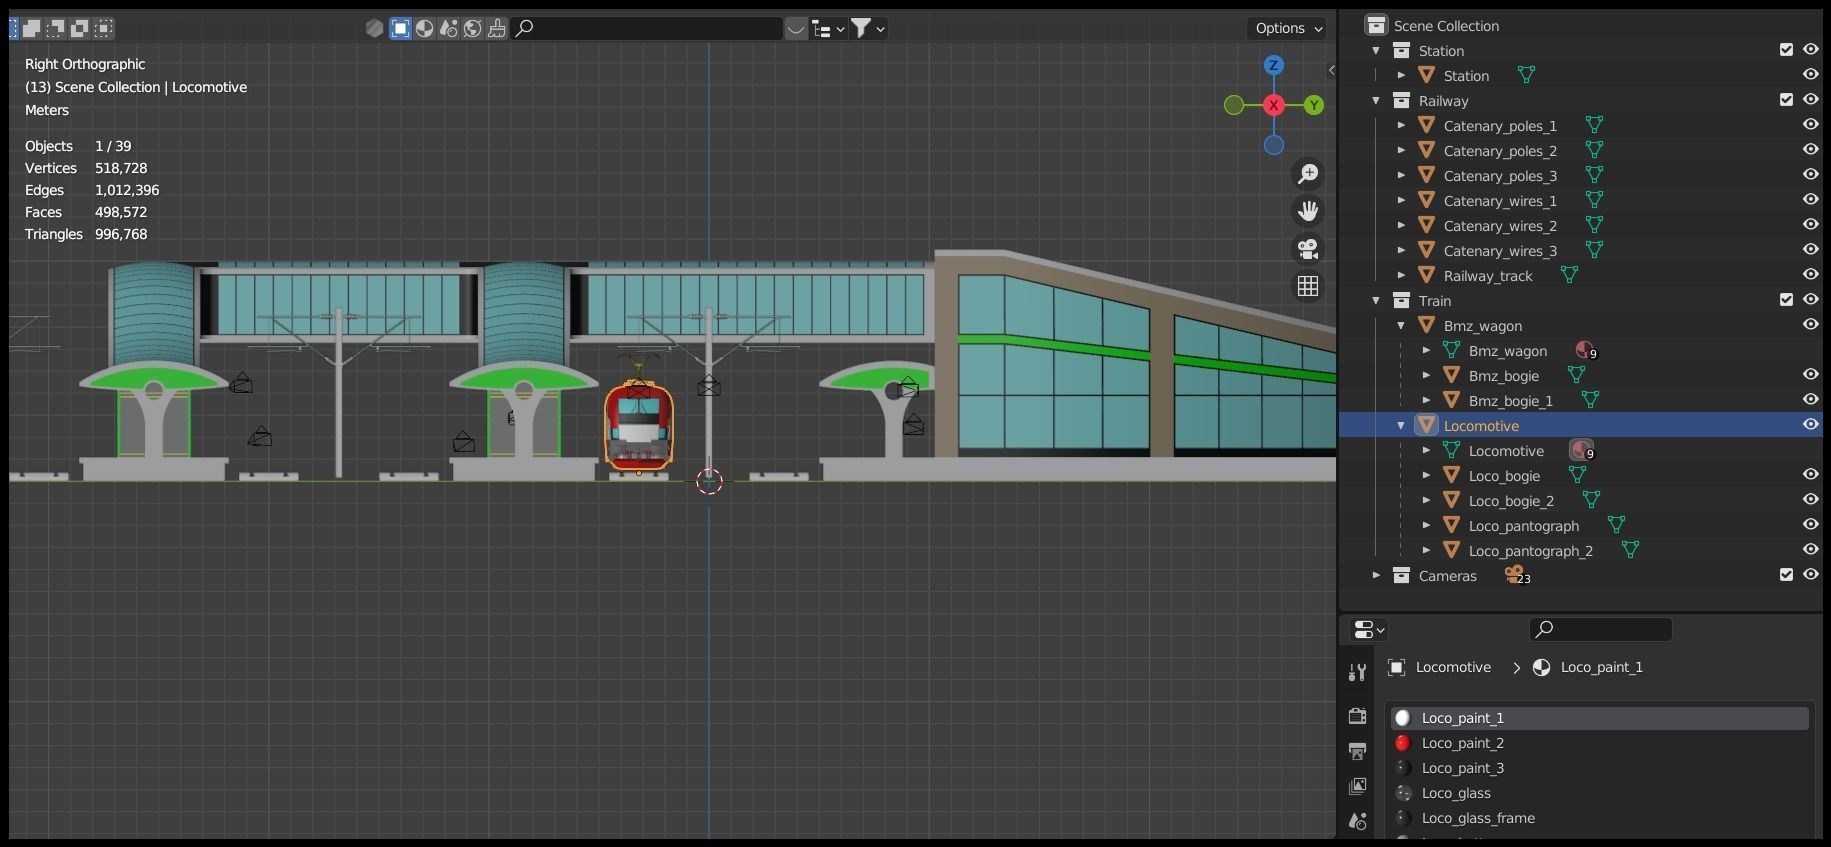This screenshot has width=1831, height=847.
Task: Click the red X axis gizmo
Action: [x=1273, y=105]
